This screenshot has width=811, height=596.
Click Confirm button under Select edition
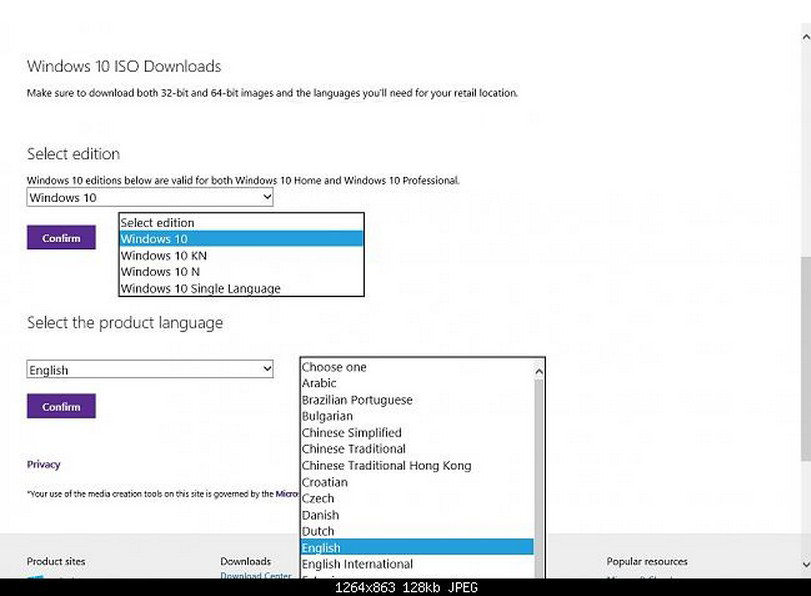click(x=61, y=237)
